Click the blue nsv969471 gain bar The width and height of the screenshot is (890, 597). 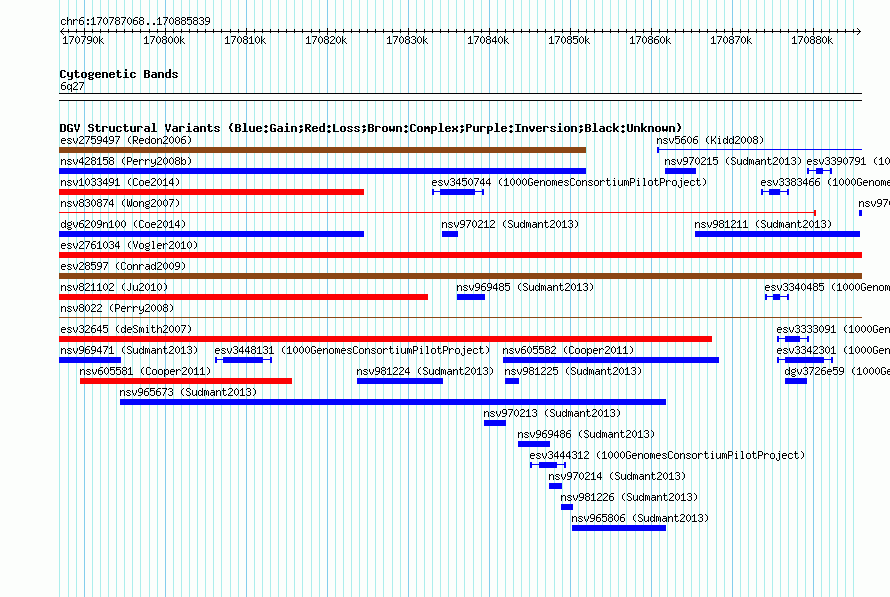click(x=90, y=360)
